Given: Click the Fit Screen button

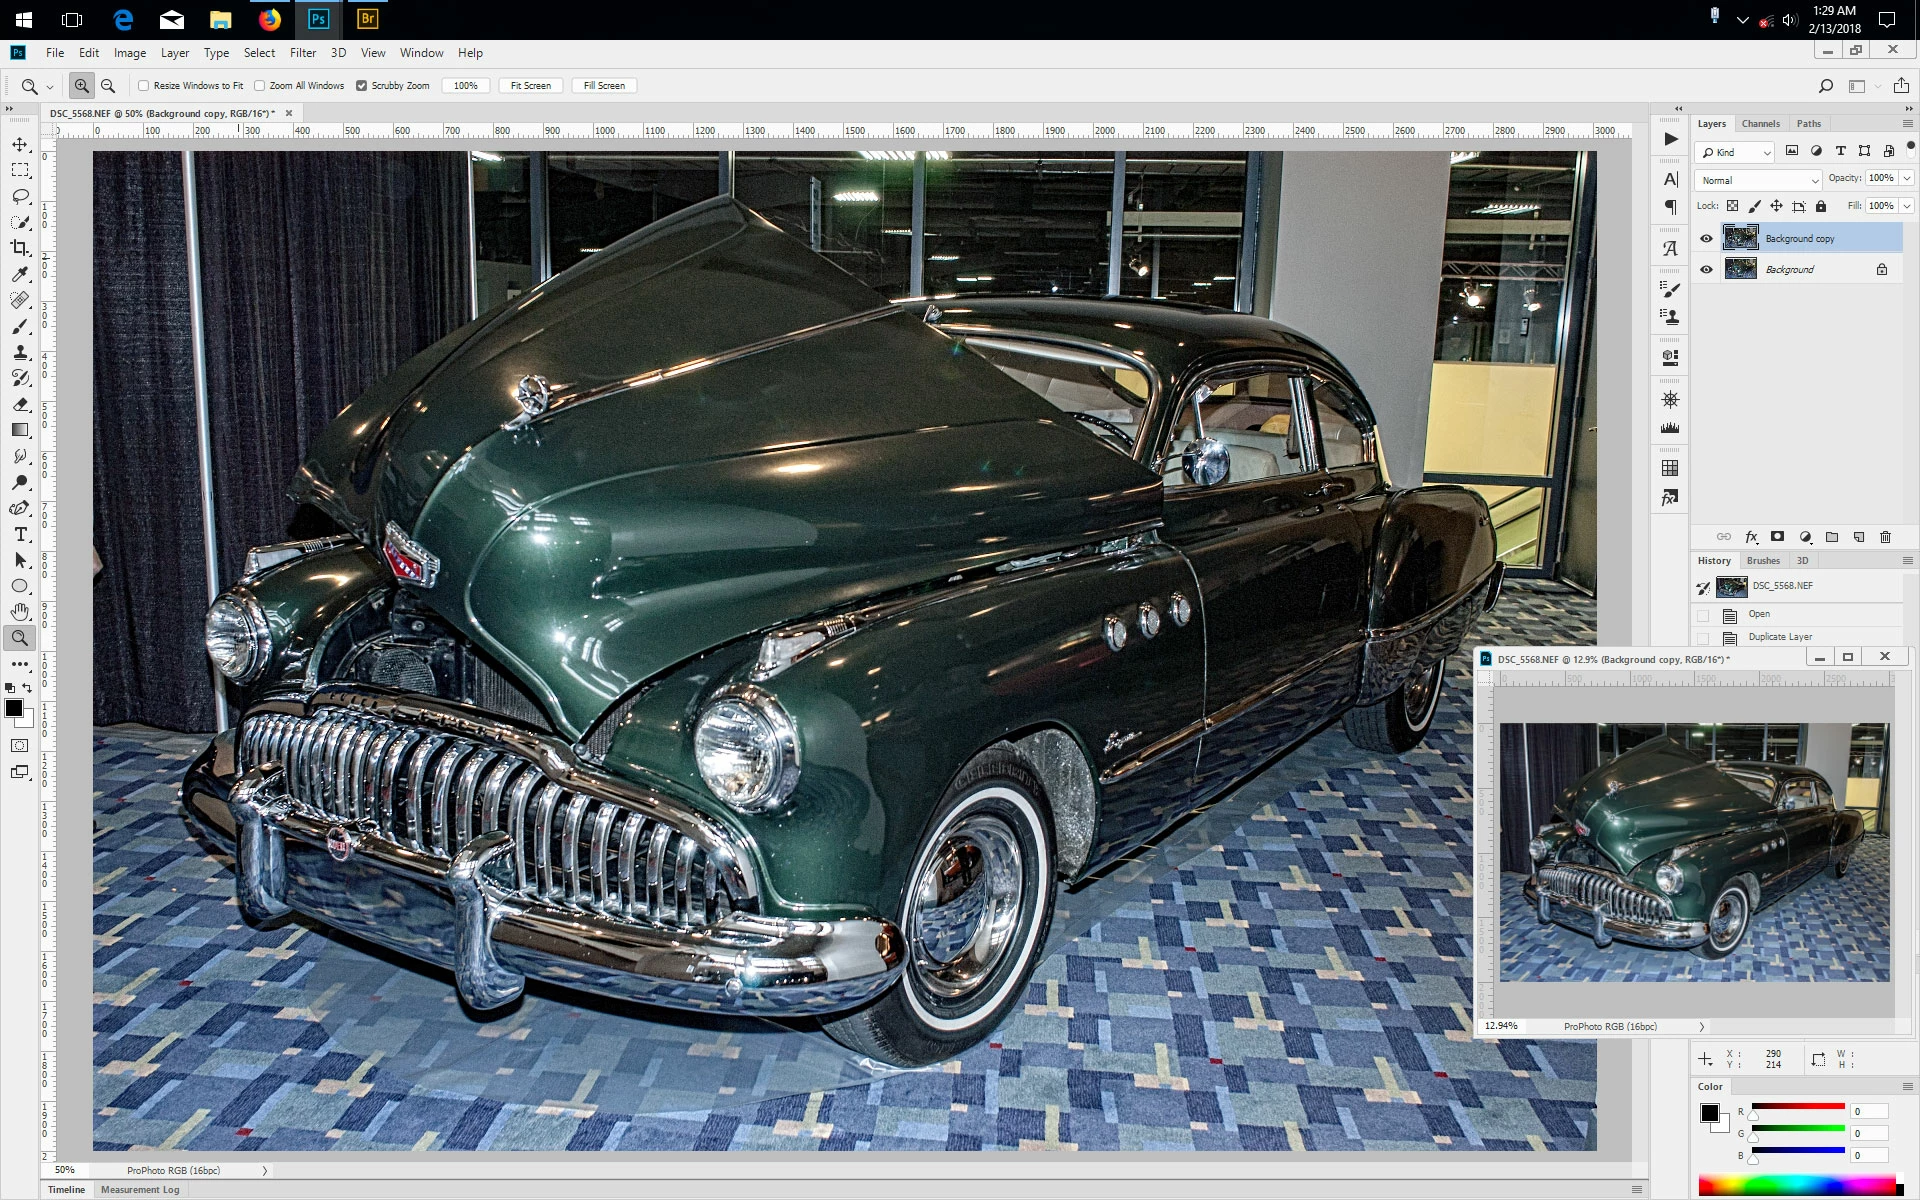Looking at the screenshot, I should 530,86.
